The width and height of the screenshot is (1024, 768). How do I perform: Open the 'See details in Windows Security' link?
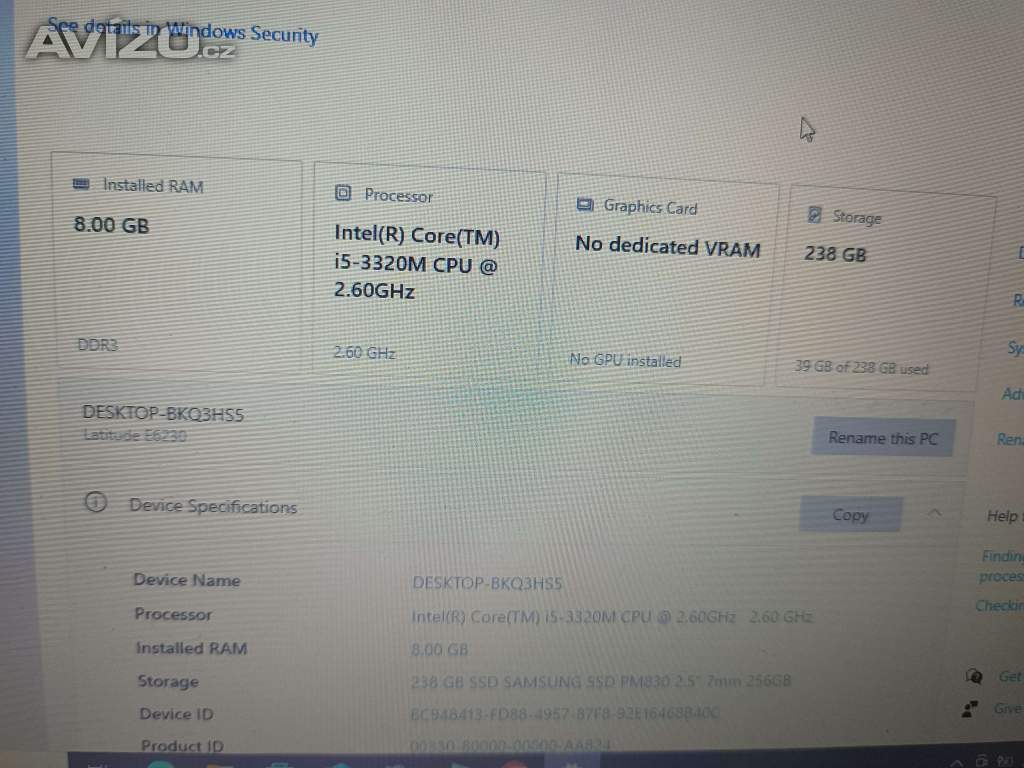[183, 31]
